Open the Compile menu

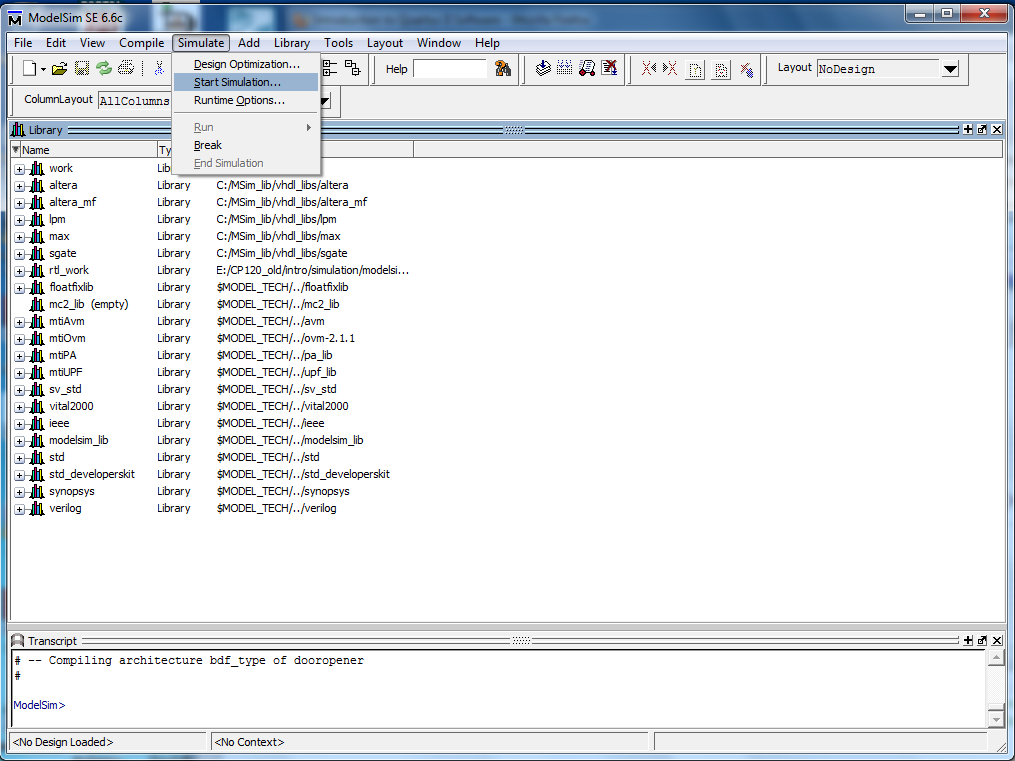pyautogui.click(x=141, y=43)
